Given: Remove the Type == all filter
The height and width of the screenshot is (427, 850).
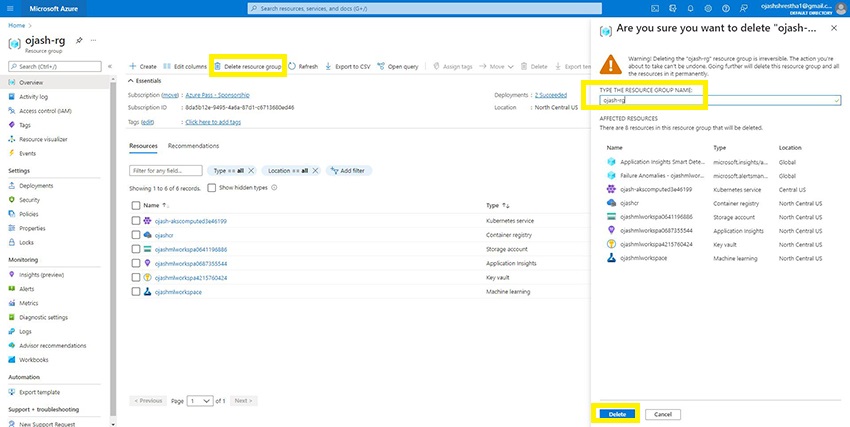Looking at the screenshot, I should click(251, 171).
